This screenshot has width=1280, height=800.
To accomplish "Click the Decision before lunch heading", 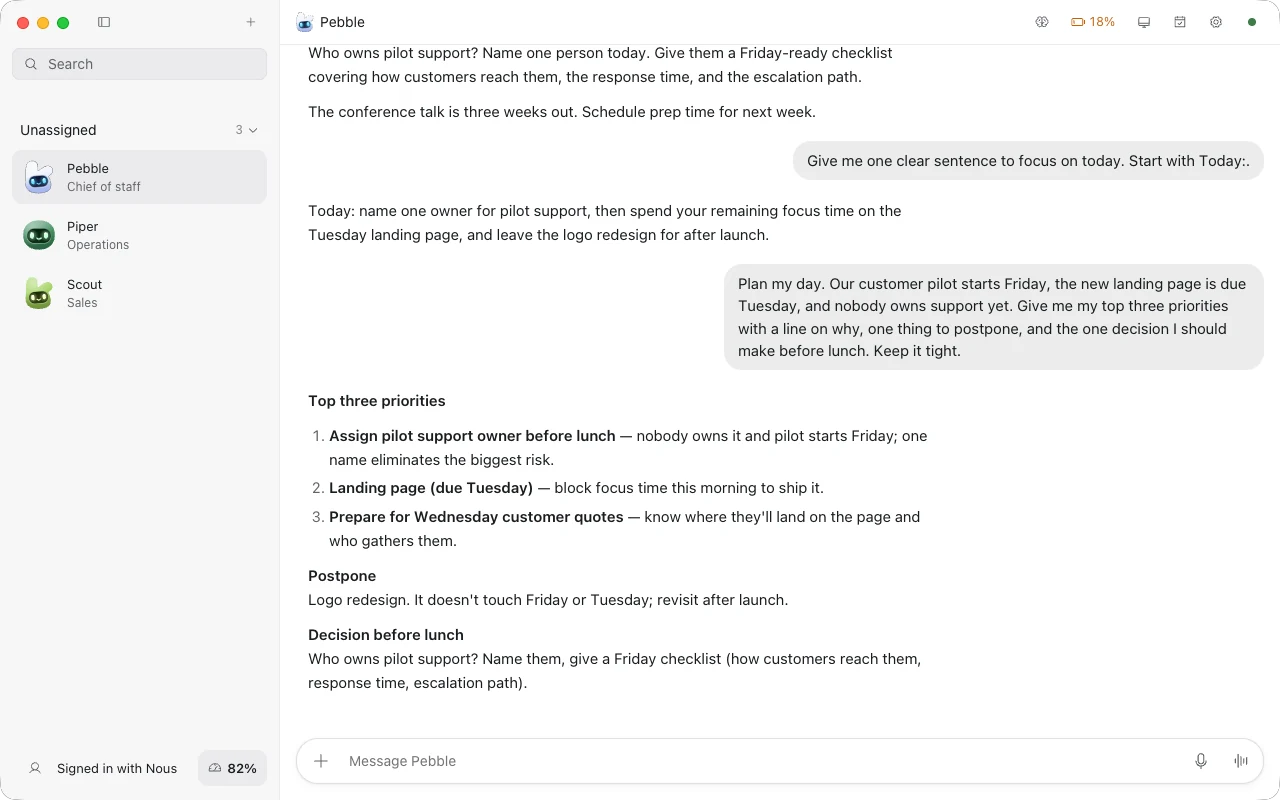I will click(386, 635).
